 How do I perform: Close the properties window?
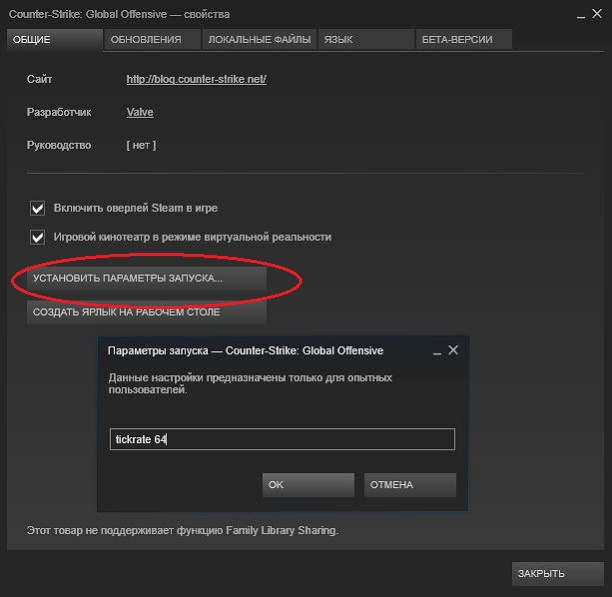pyautogui.click(x=597, y=14)
